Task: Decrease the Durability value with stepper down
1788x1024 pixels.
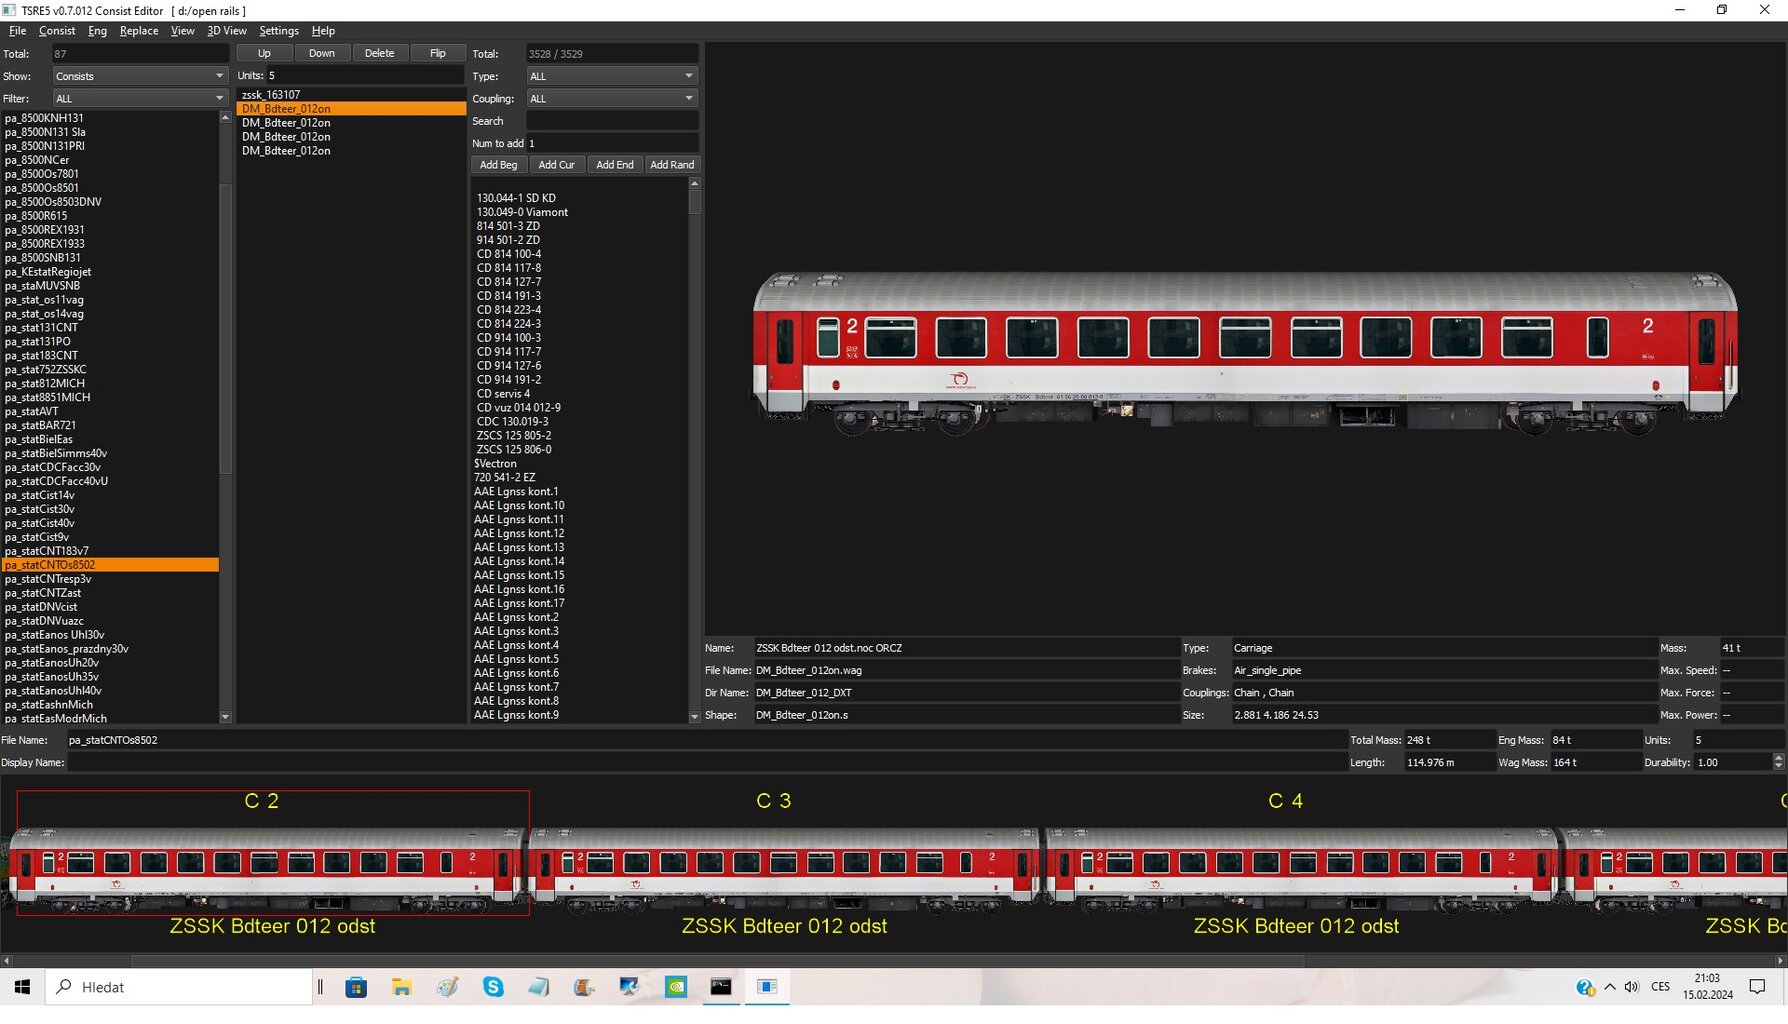Action: tap(1778, 766)
